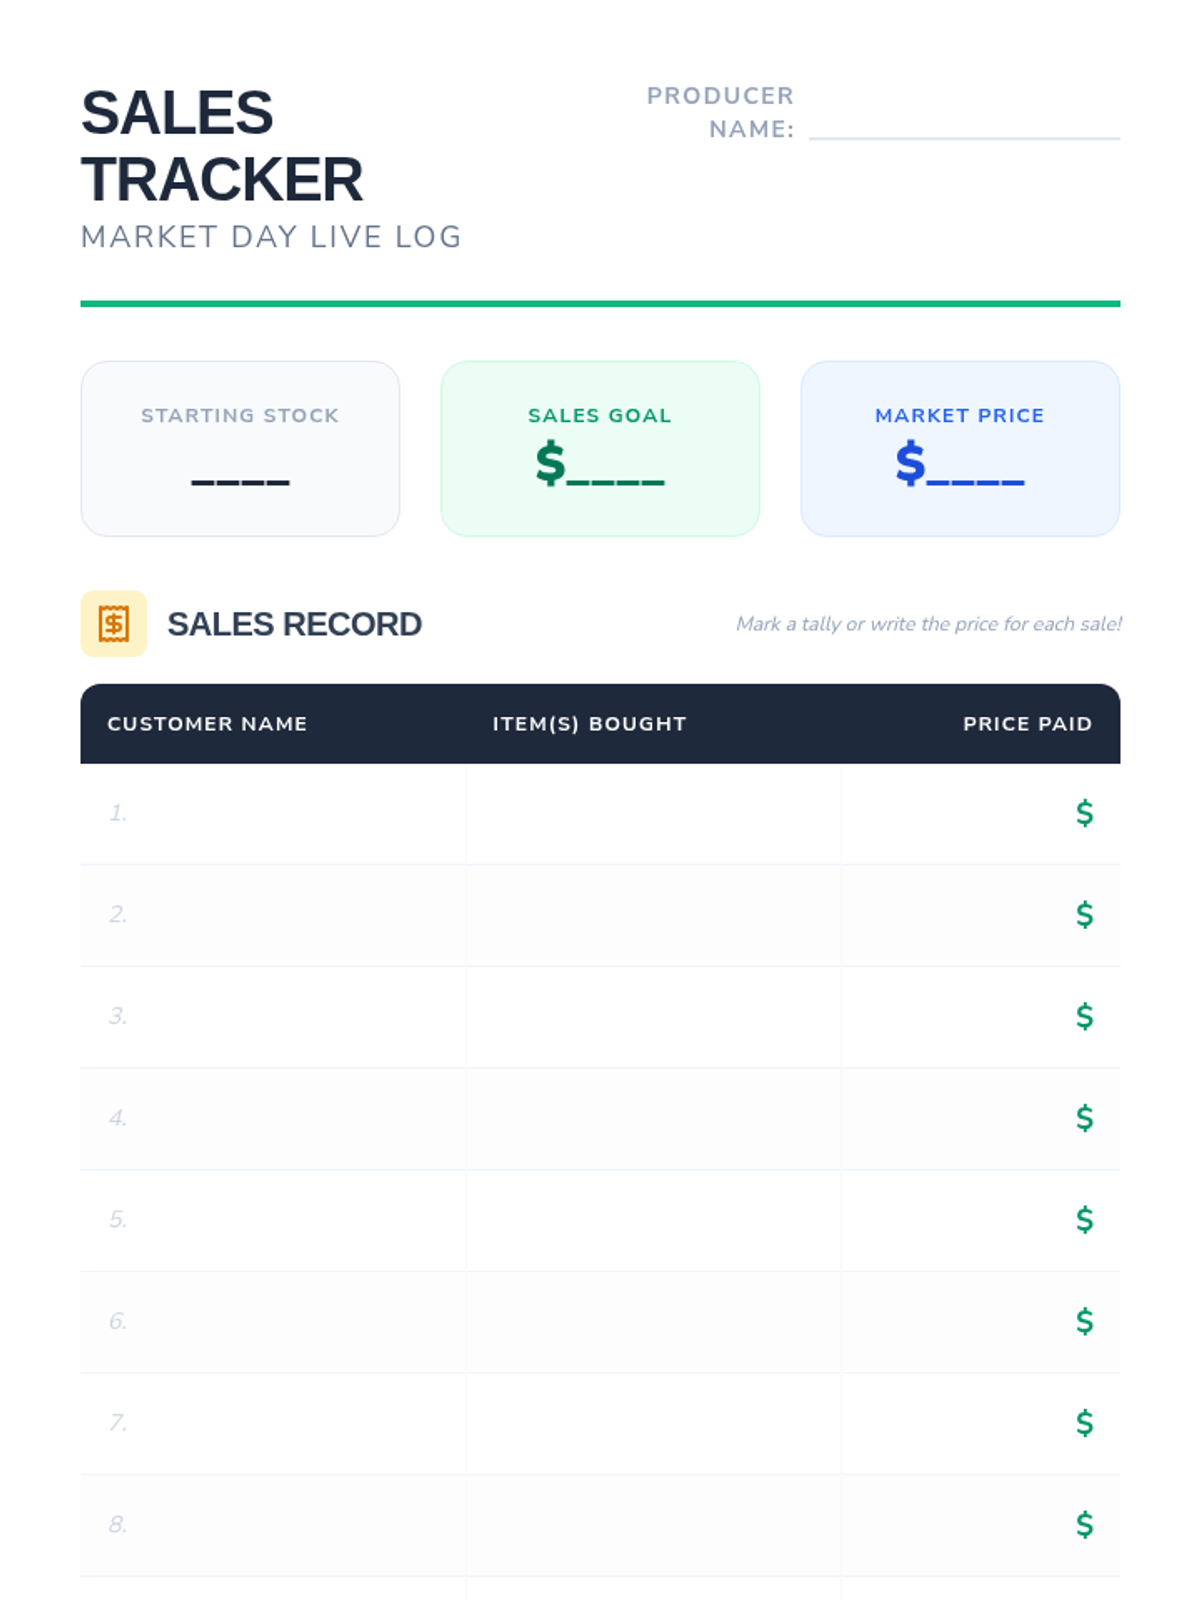Click the Starting Stock blank value
The height and width of the screenshot is (1600, 1200).
point(240,470)
